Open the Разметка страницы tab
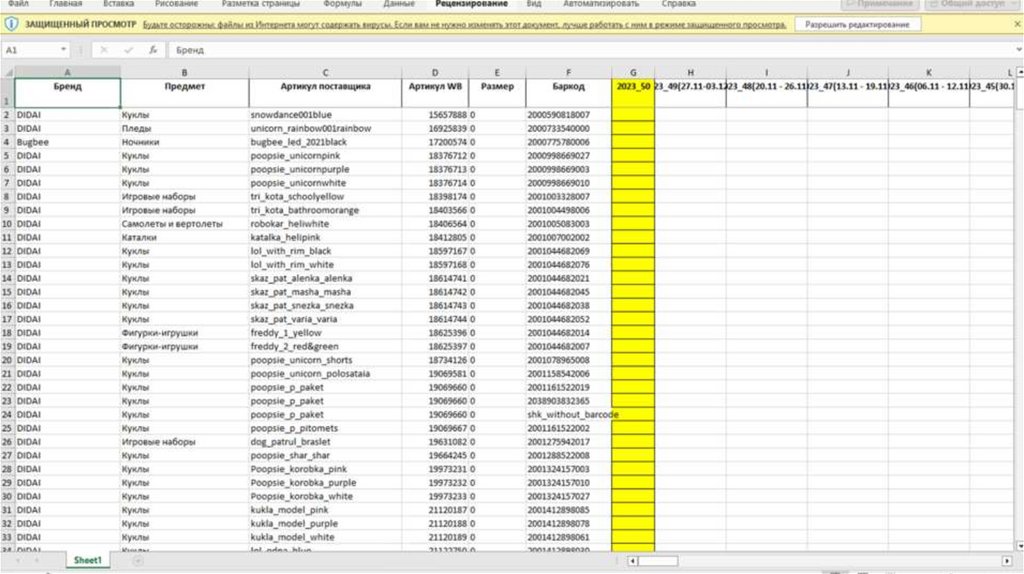The width and height of the screenshot is (1024, 574). 261,4
